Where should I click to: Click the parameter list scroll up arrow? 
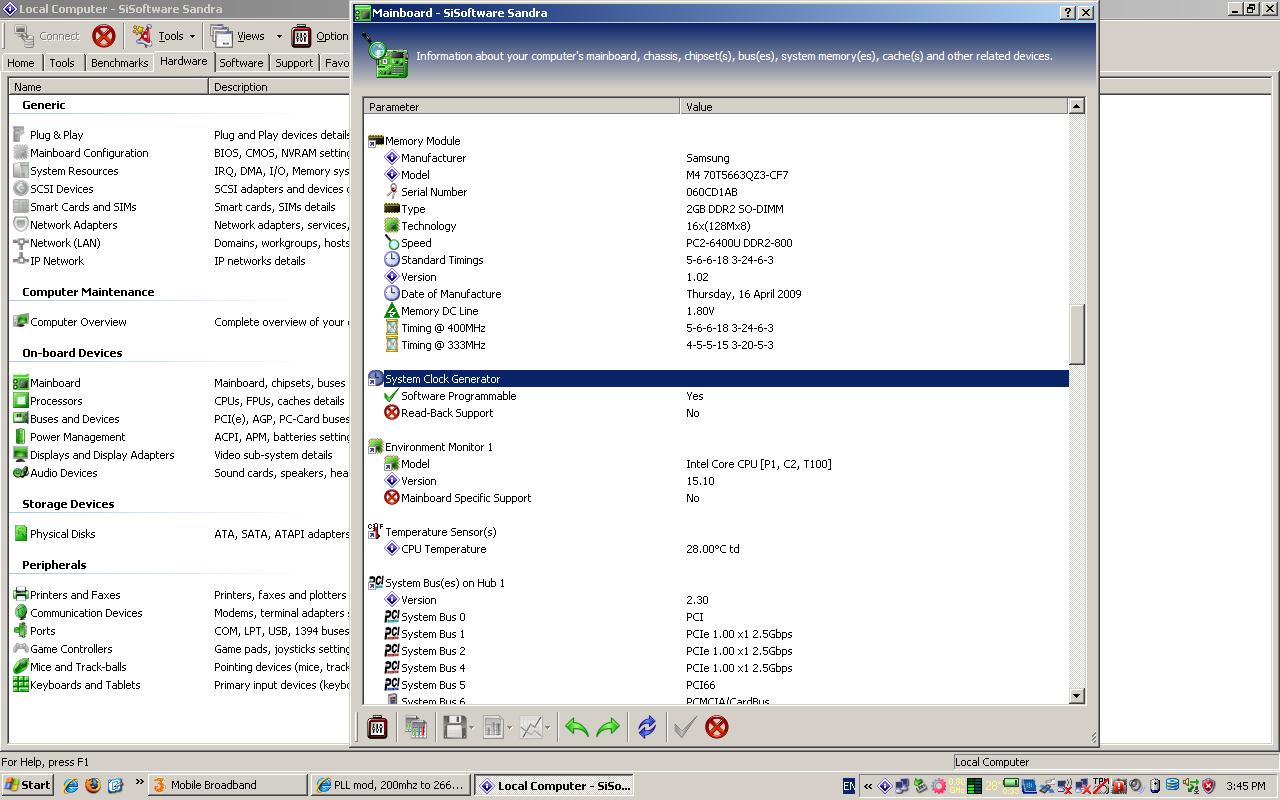(1077, 106)
